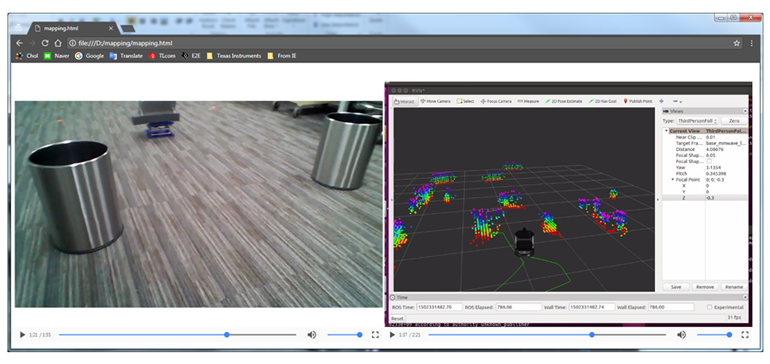770x364 pixels.
Task: Collapse the Focal Point tree item
Action: (673, 180)
